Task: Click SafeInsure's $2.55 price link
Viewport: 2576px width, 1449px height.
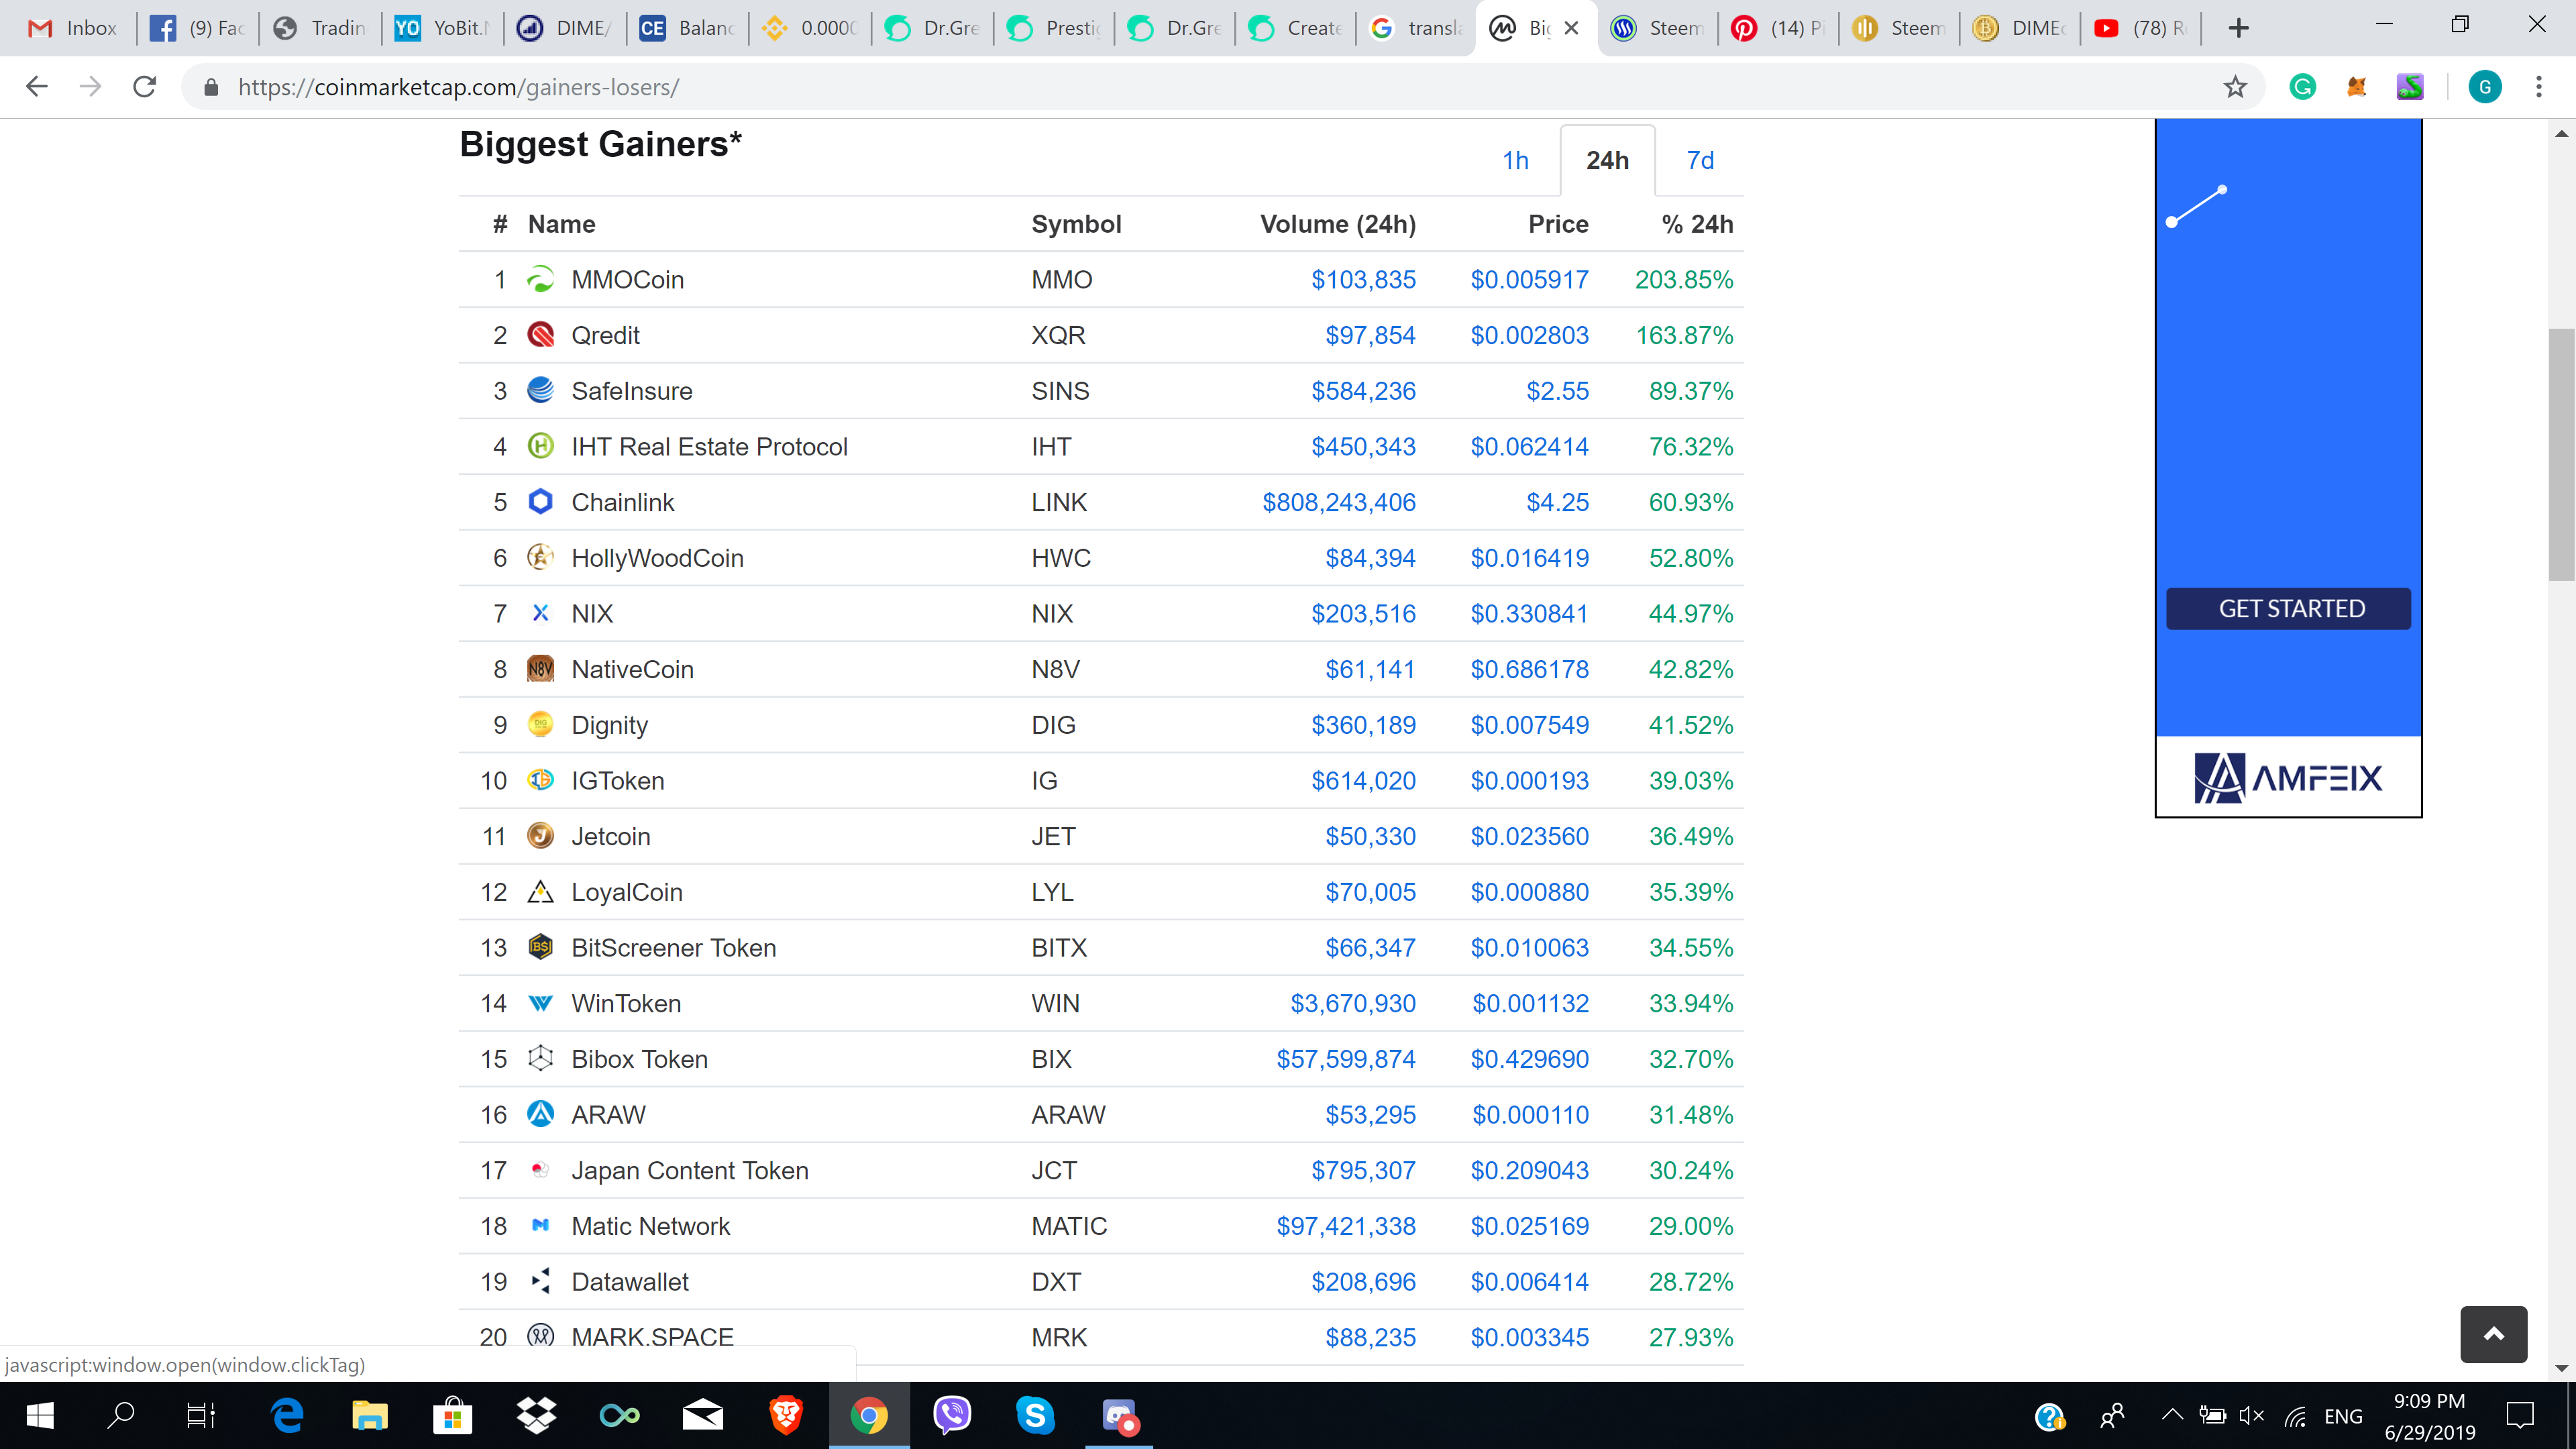Action: [1557, 391]
